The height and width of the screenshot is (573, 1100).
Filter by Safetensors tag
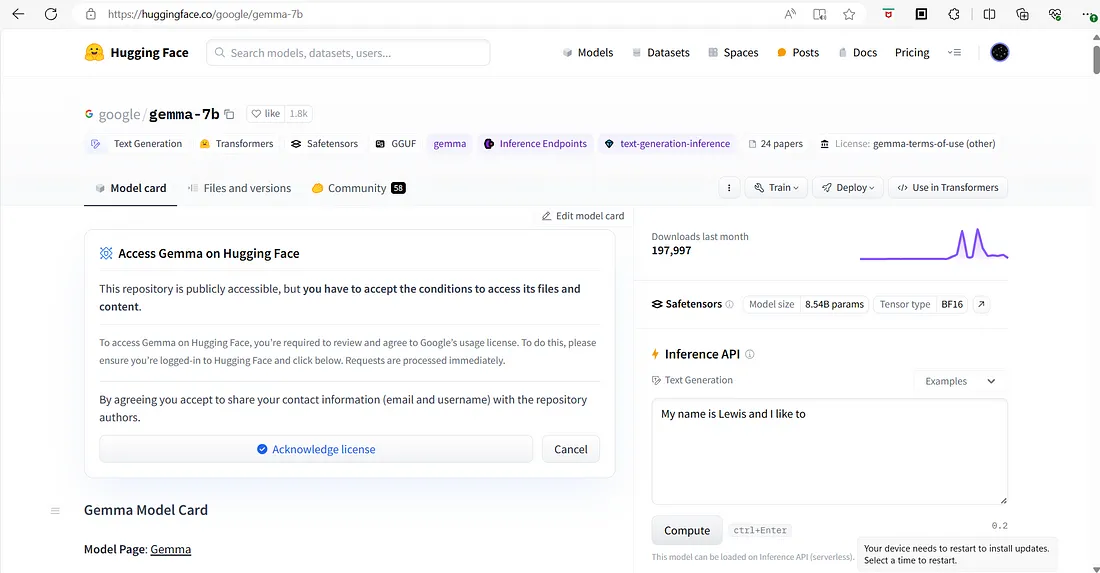point(324,144)
